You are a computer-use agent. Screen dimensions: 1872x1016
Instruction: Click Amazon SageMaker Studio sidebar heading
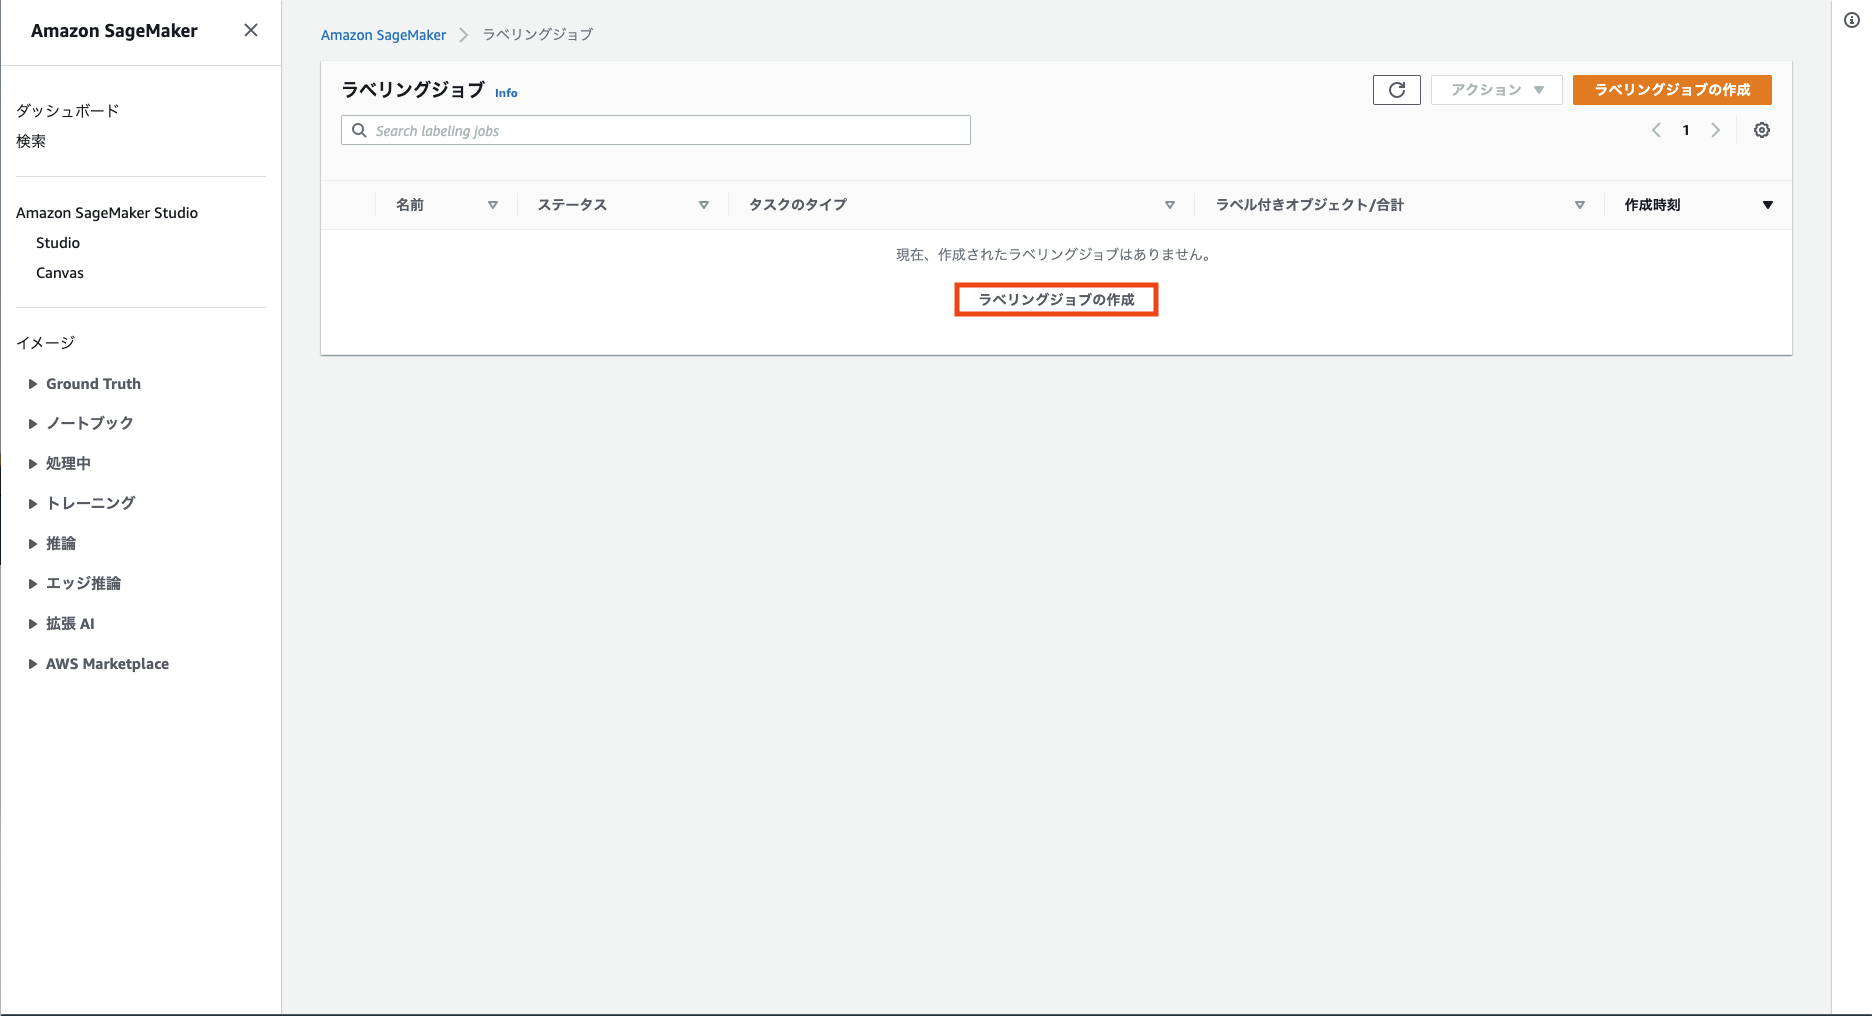107,213
